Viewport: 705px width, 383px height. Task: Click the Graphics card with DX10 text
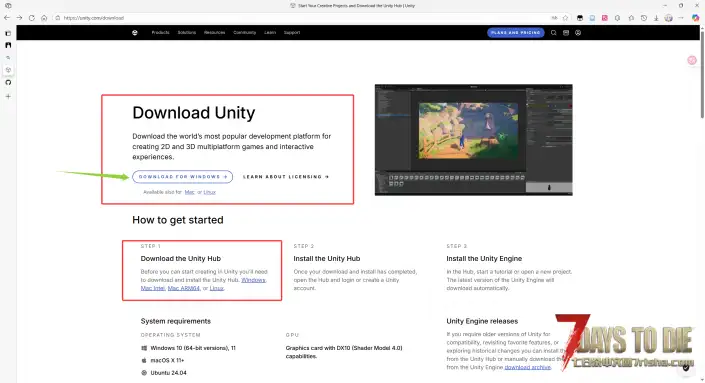pos(344,352)
